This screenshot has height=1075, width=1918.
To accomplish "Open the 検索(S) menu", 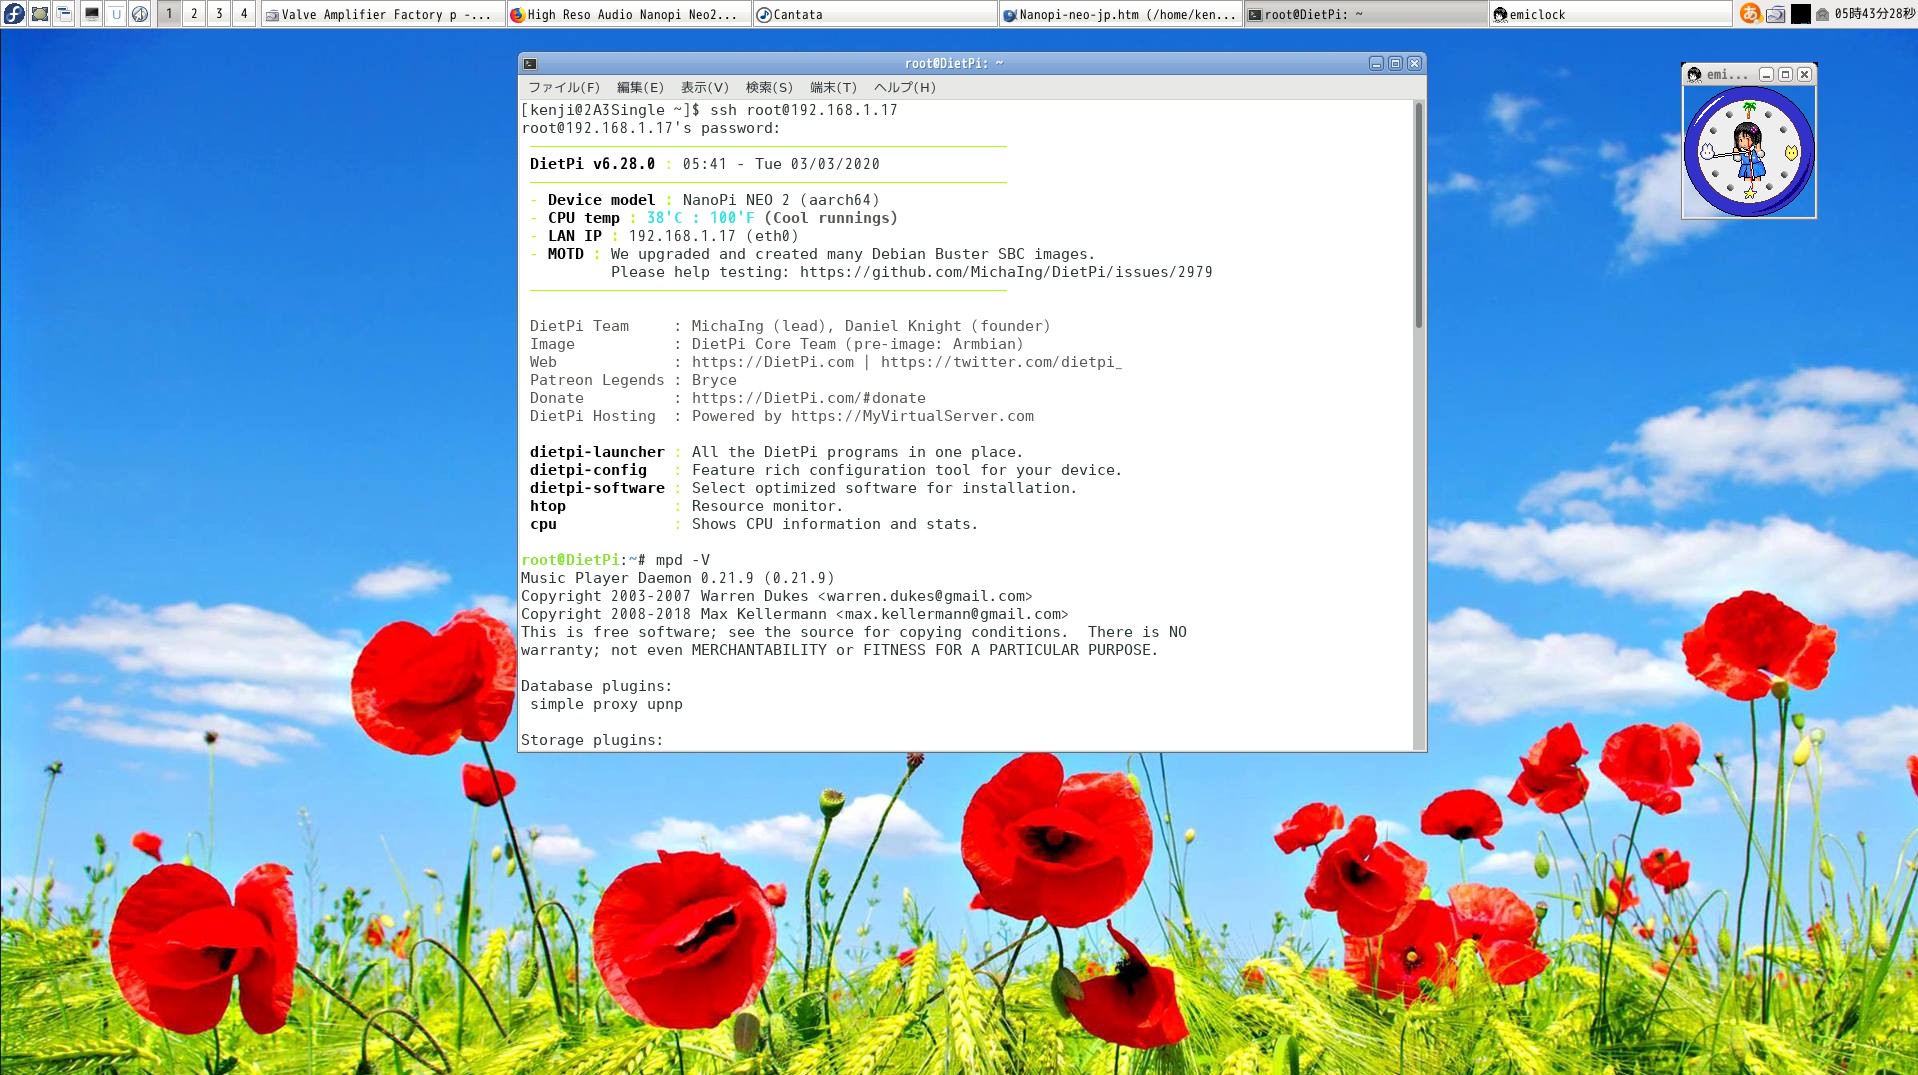I will [769, 88].
